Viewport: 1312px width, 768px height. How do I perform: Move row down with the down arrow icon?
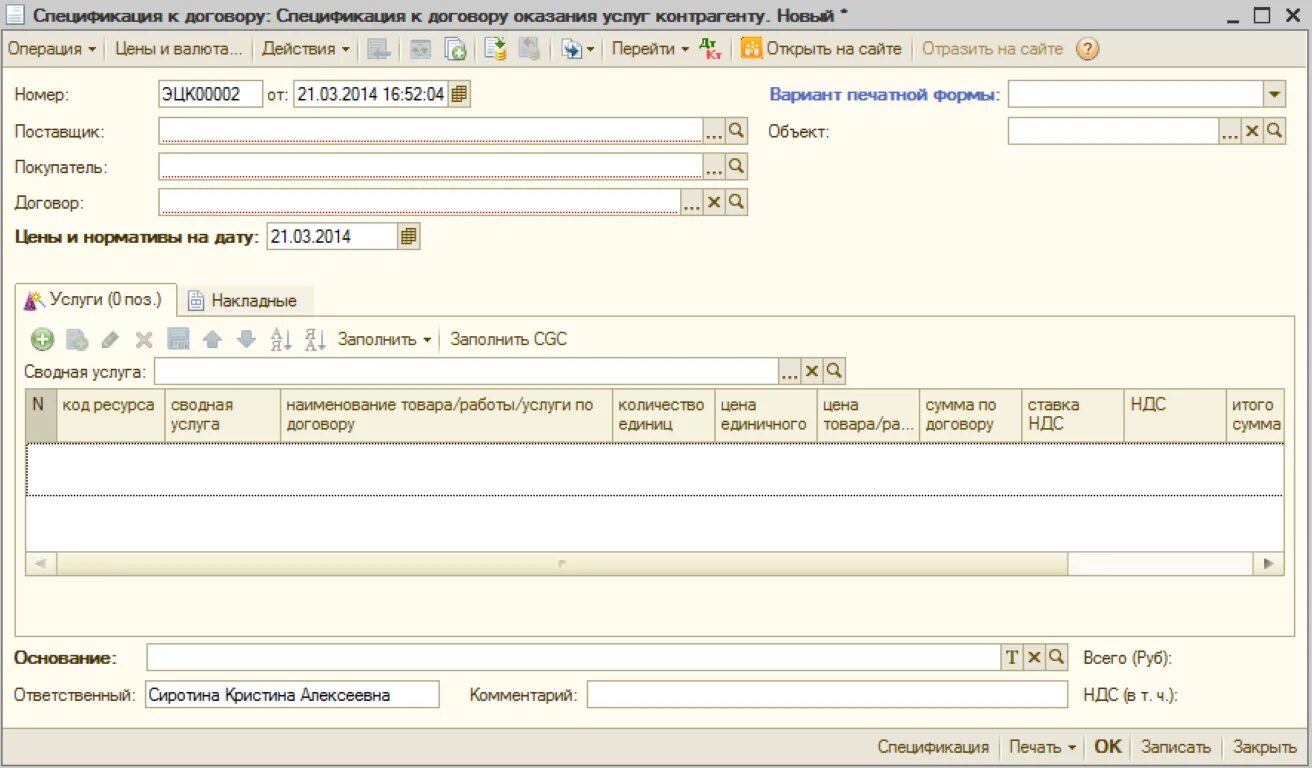tap(246, 340)
